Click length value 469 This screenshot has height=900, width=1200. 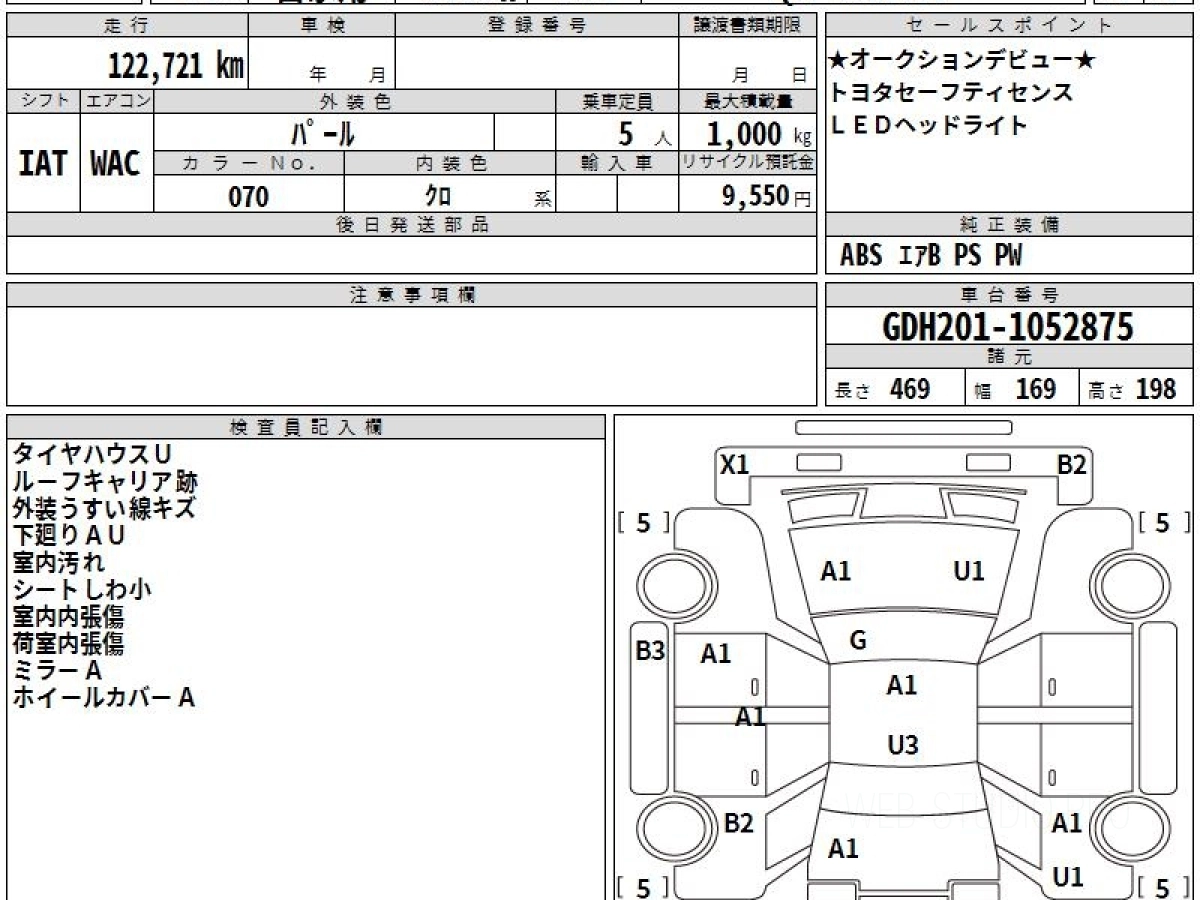click(x=910, y=389)
